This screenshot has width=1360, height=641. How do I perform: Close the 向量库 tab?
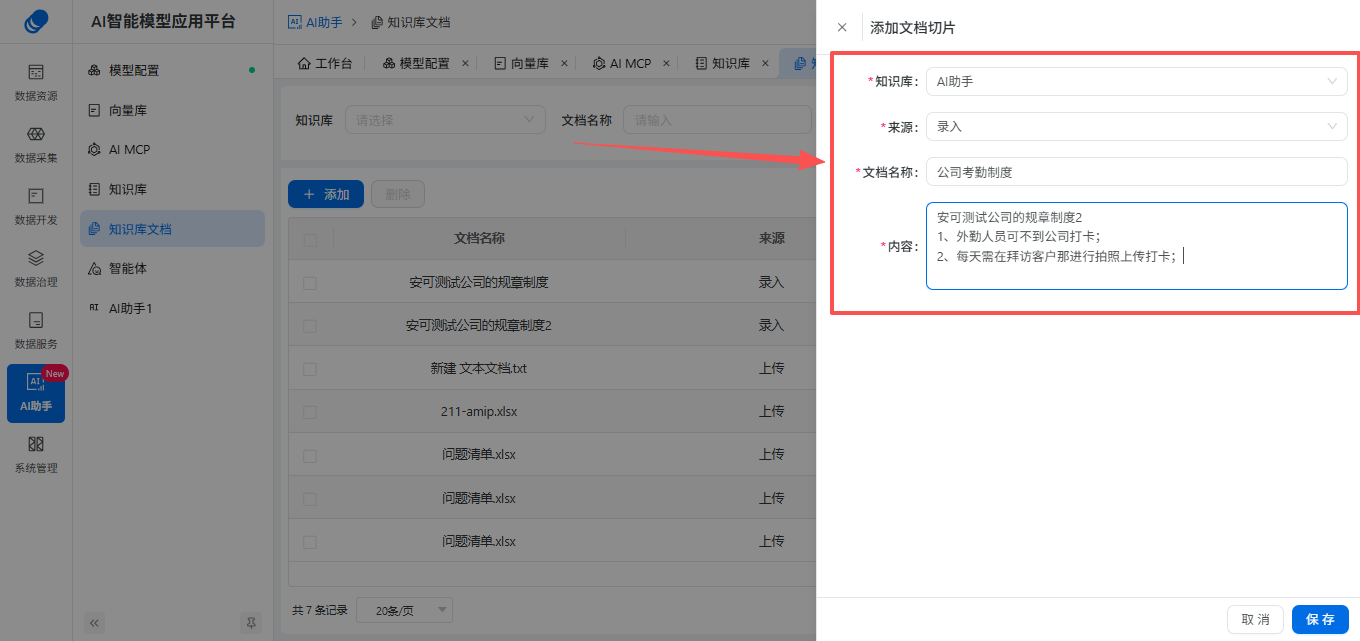click(564, 63)
